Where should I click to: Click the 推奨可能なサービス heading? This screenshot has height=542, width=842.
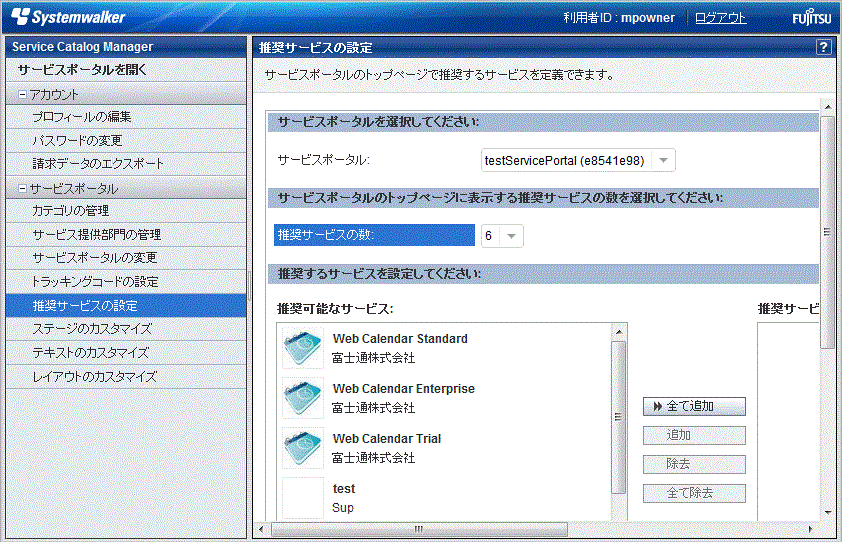(x=335, y=309)
